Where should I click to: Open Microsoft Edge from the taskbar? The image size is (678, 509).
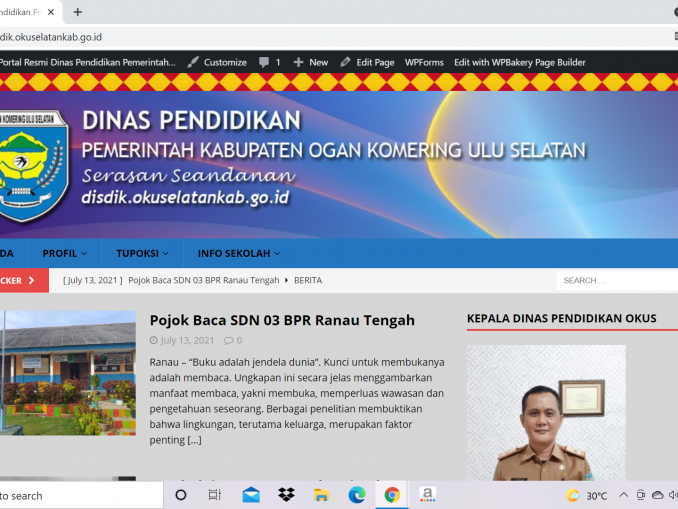pyautogui.click(x=357, y=495)
